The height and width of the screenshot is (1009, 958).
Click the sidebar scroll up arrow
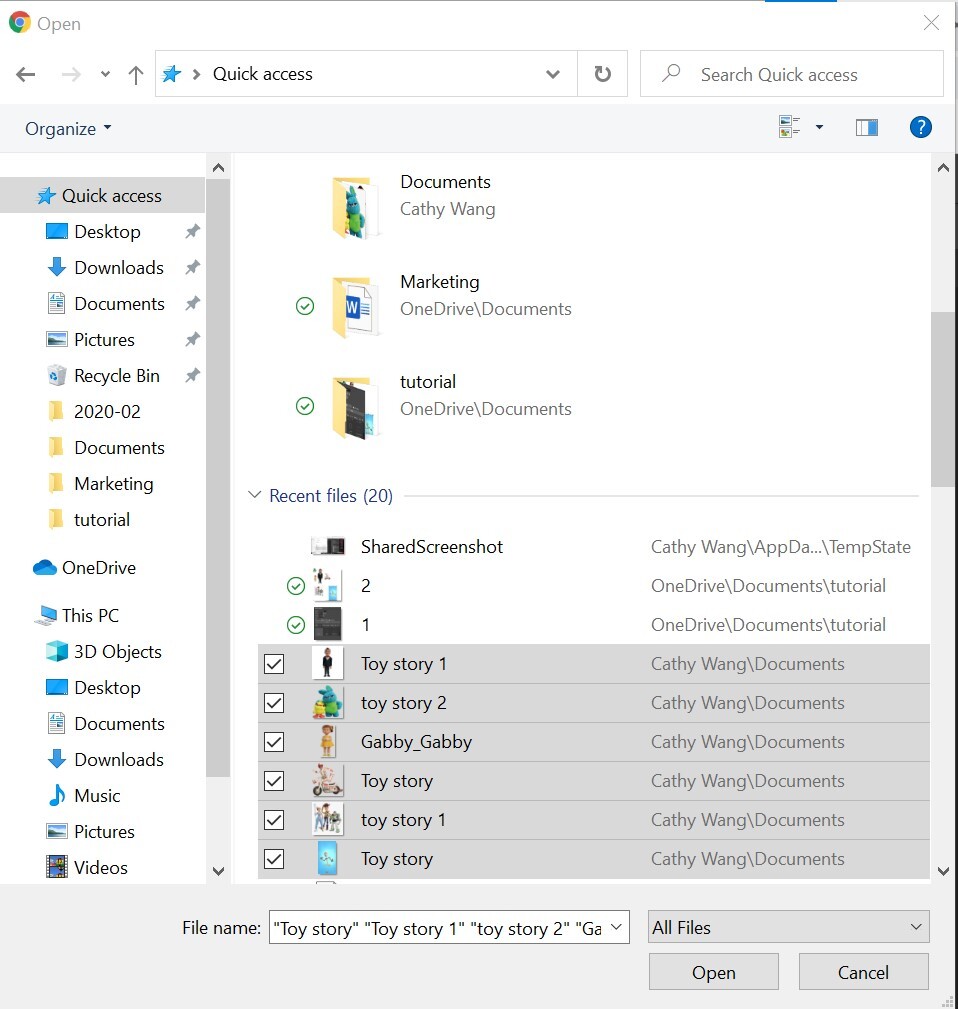coord(218,168)
